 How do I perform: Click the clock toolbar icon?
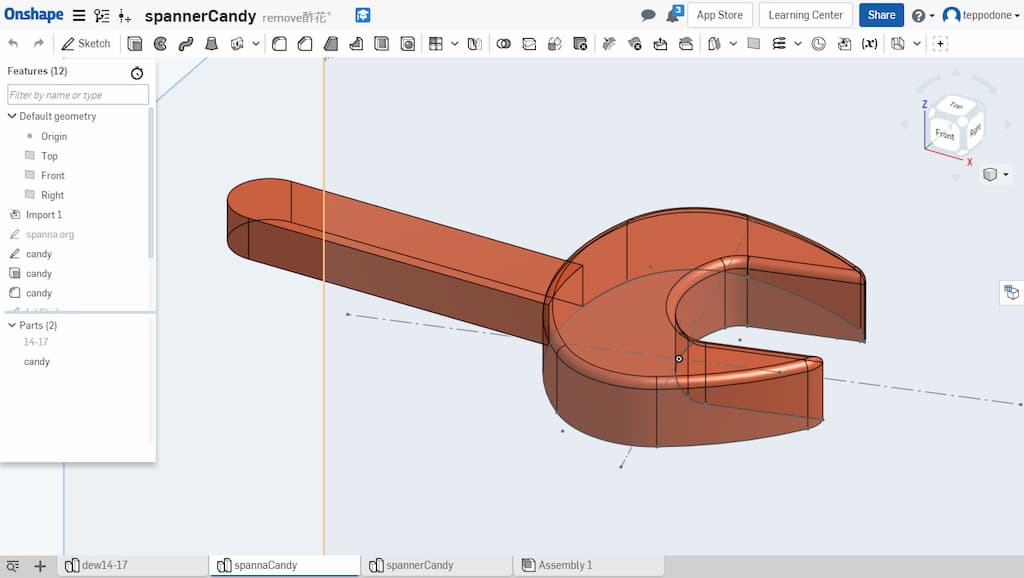coord(818,44)
